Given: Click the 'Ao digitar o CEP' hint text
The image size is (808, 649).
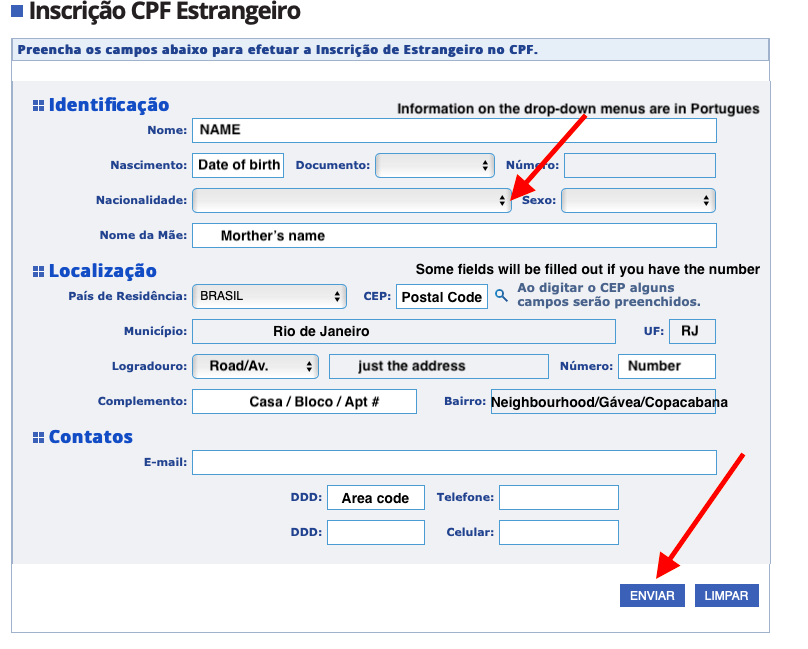Looking at the screenshot, I should click(x=609, y=295).
